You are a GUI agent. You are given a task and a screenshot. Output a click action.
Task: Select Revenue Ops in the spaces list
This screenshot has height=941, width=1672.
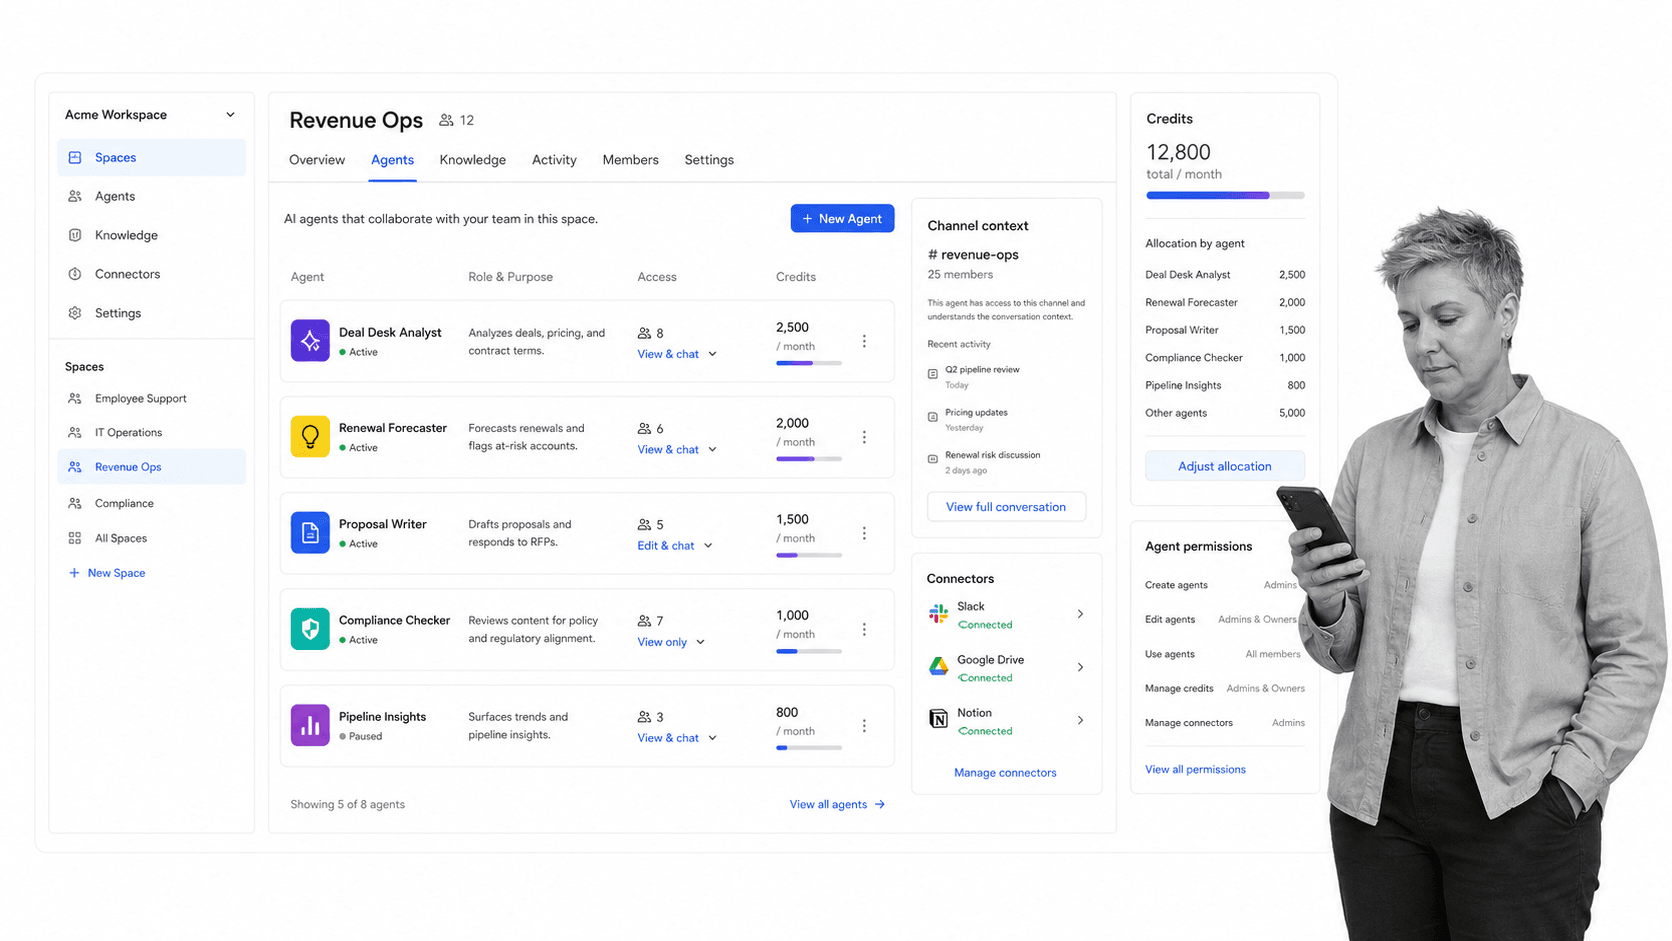151,467
